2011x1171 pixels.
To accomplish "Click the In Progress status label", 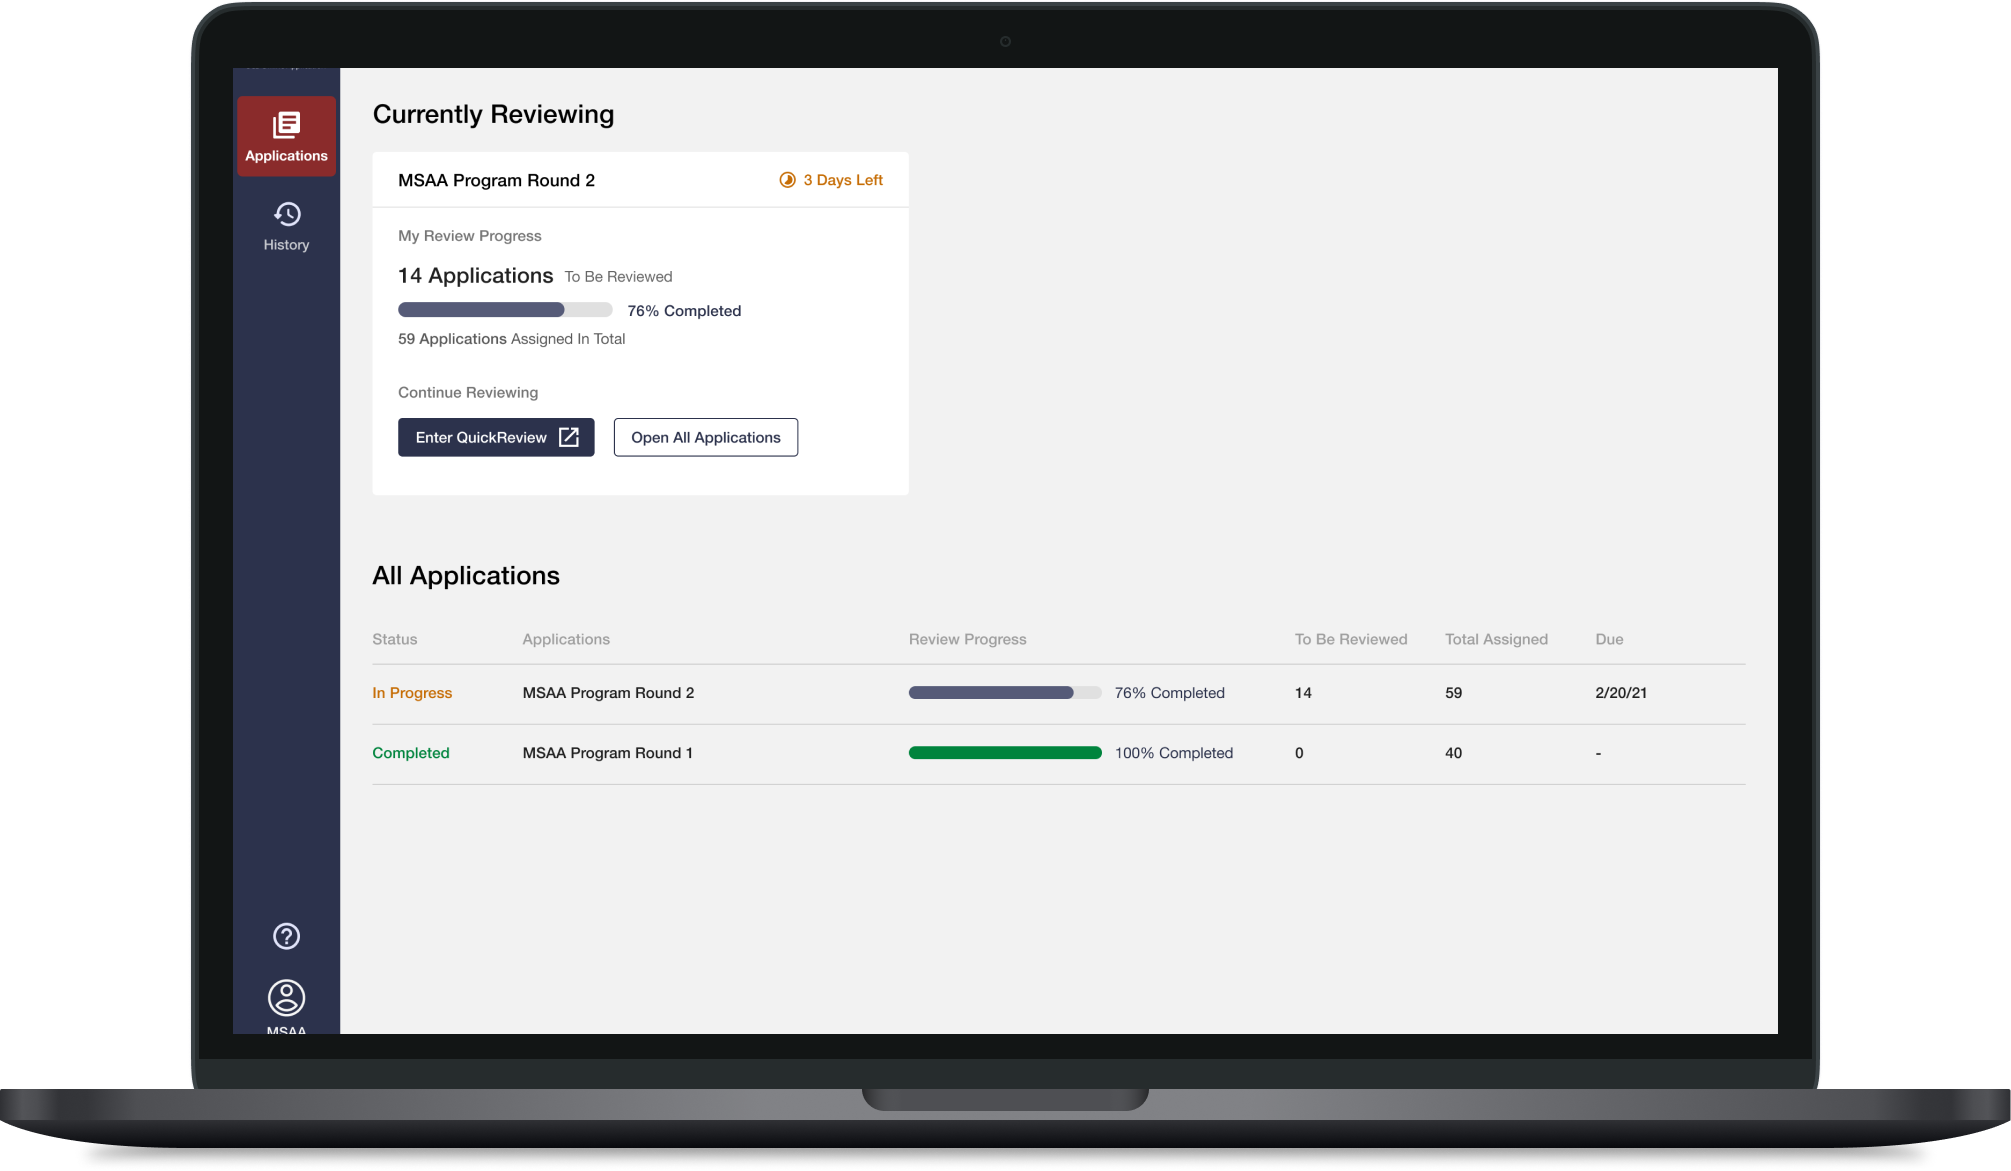I will coord(411,693).
